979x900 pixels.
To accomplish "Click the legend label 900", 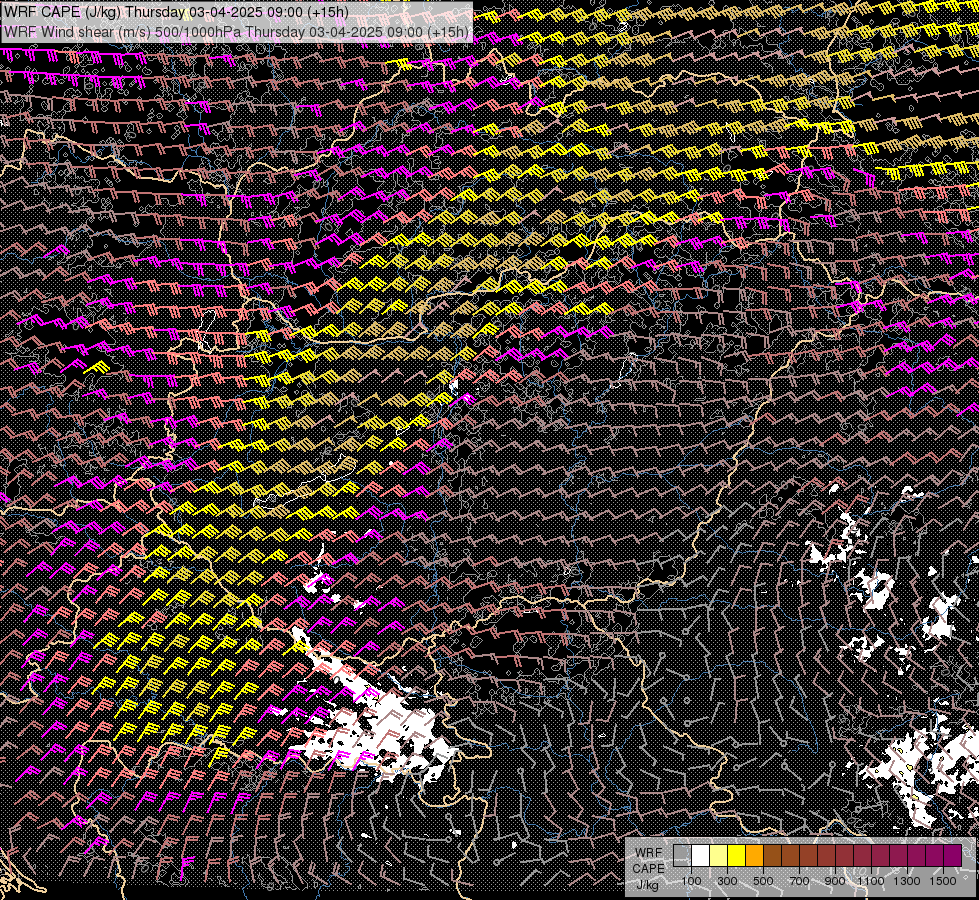I will click(835, 881).
